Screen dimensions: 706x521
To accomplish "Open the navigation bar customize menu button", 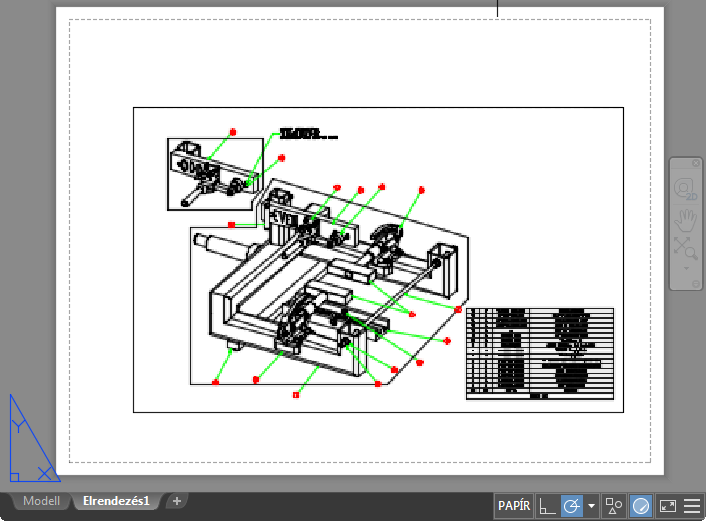I will [x=696, y=284].
